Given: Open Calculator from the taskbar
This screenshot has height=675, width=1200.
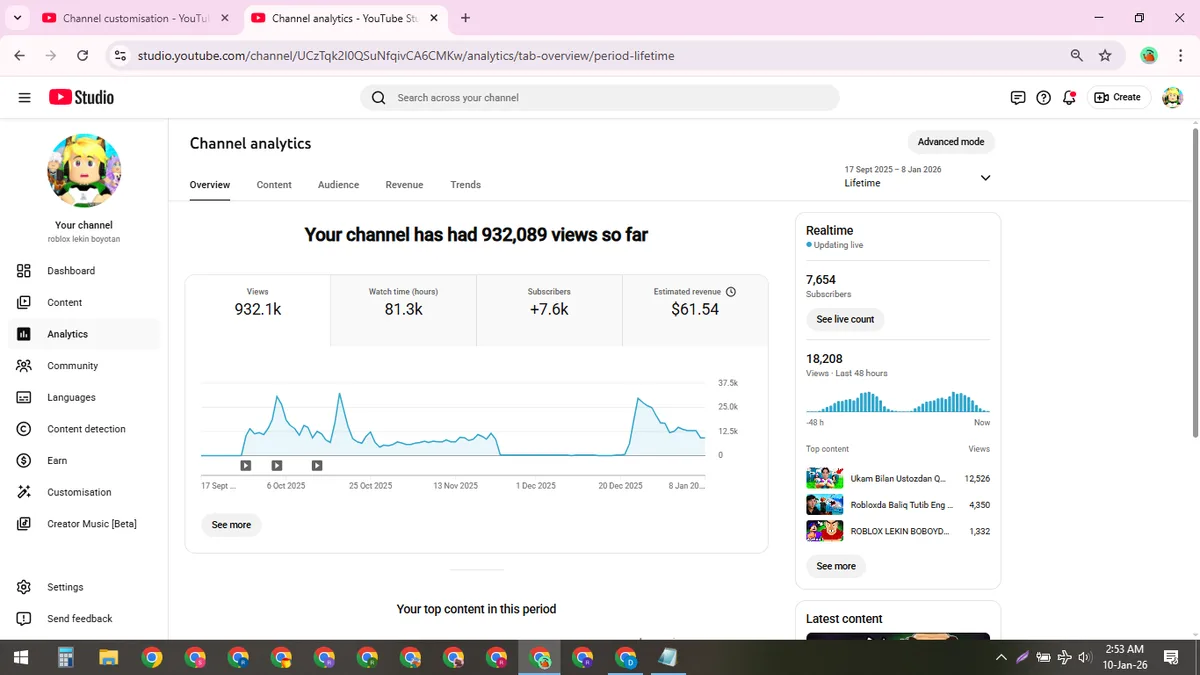Looking at the screenshot, I should 66,658.
